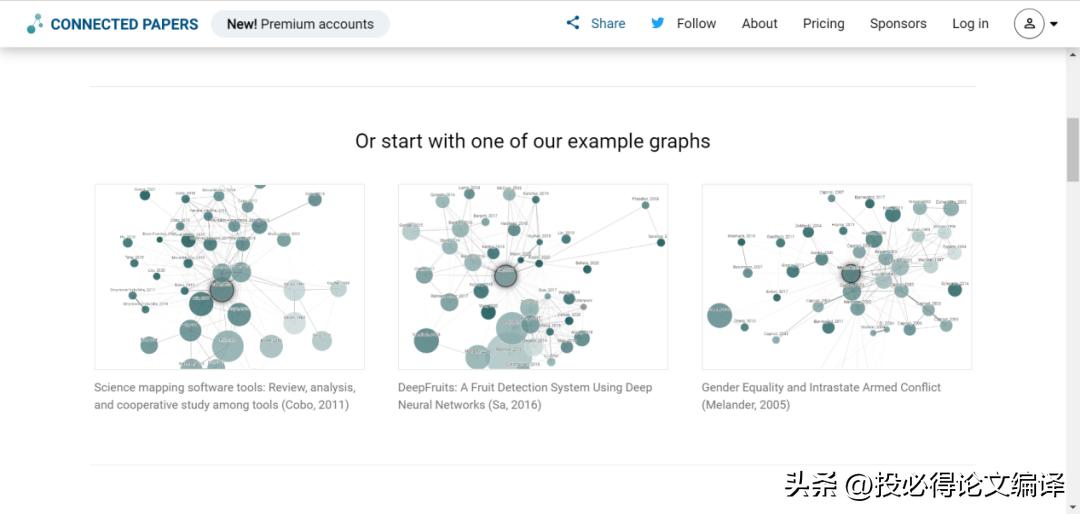Click the New! Premium accounts button
Screen dimensions: 1080x514
pos(300,24)
